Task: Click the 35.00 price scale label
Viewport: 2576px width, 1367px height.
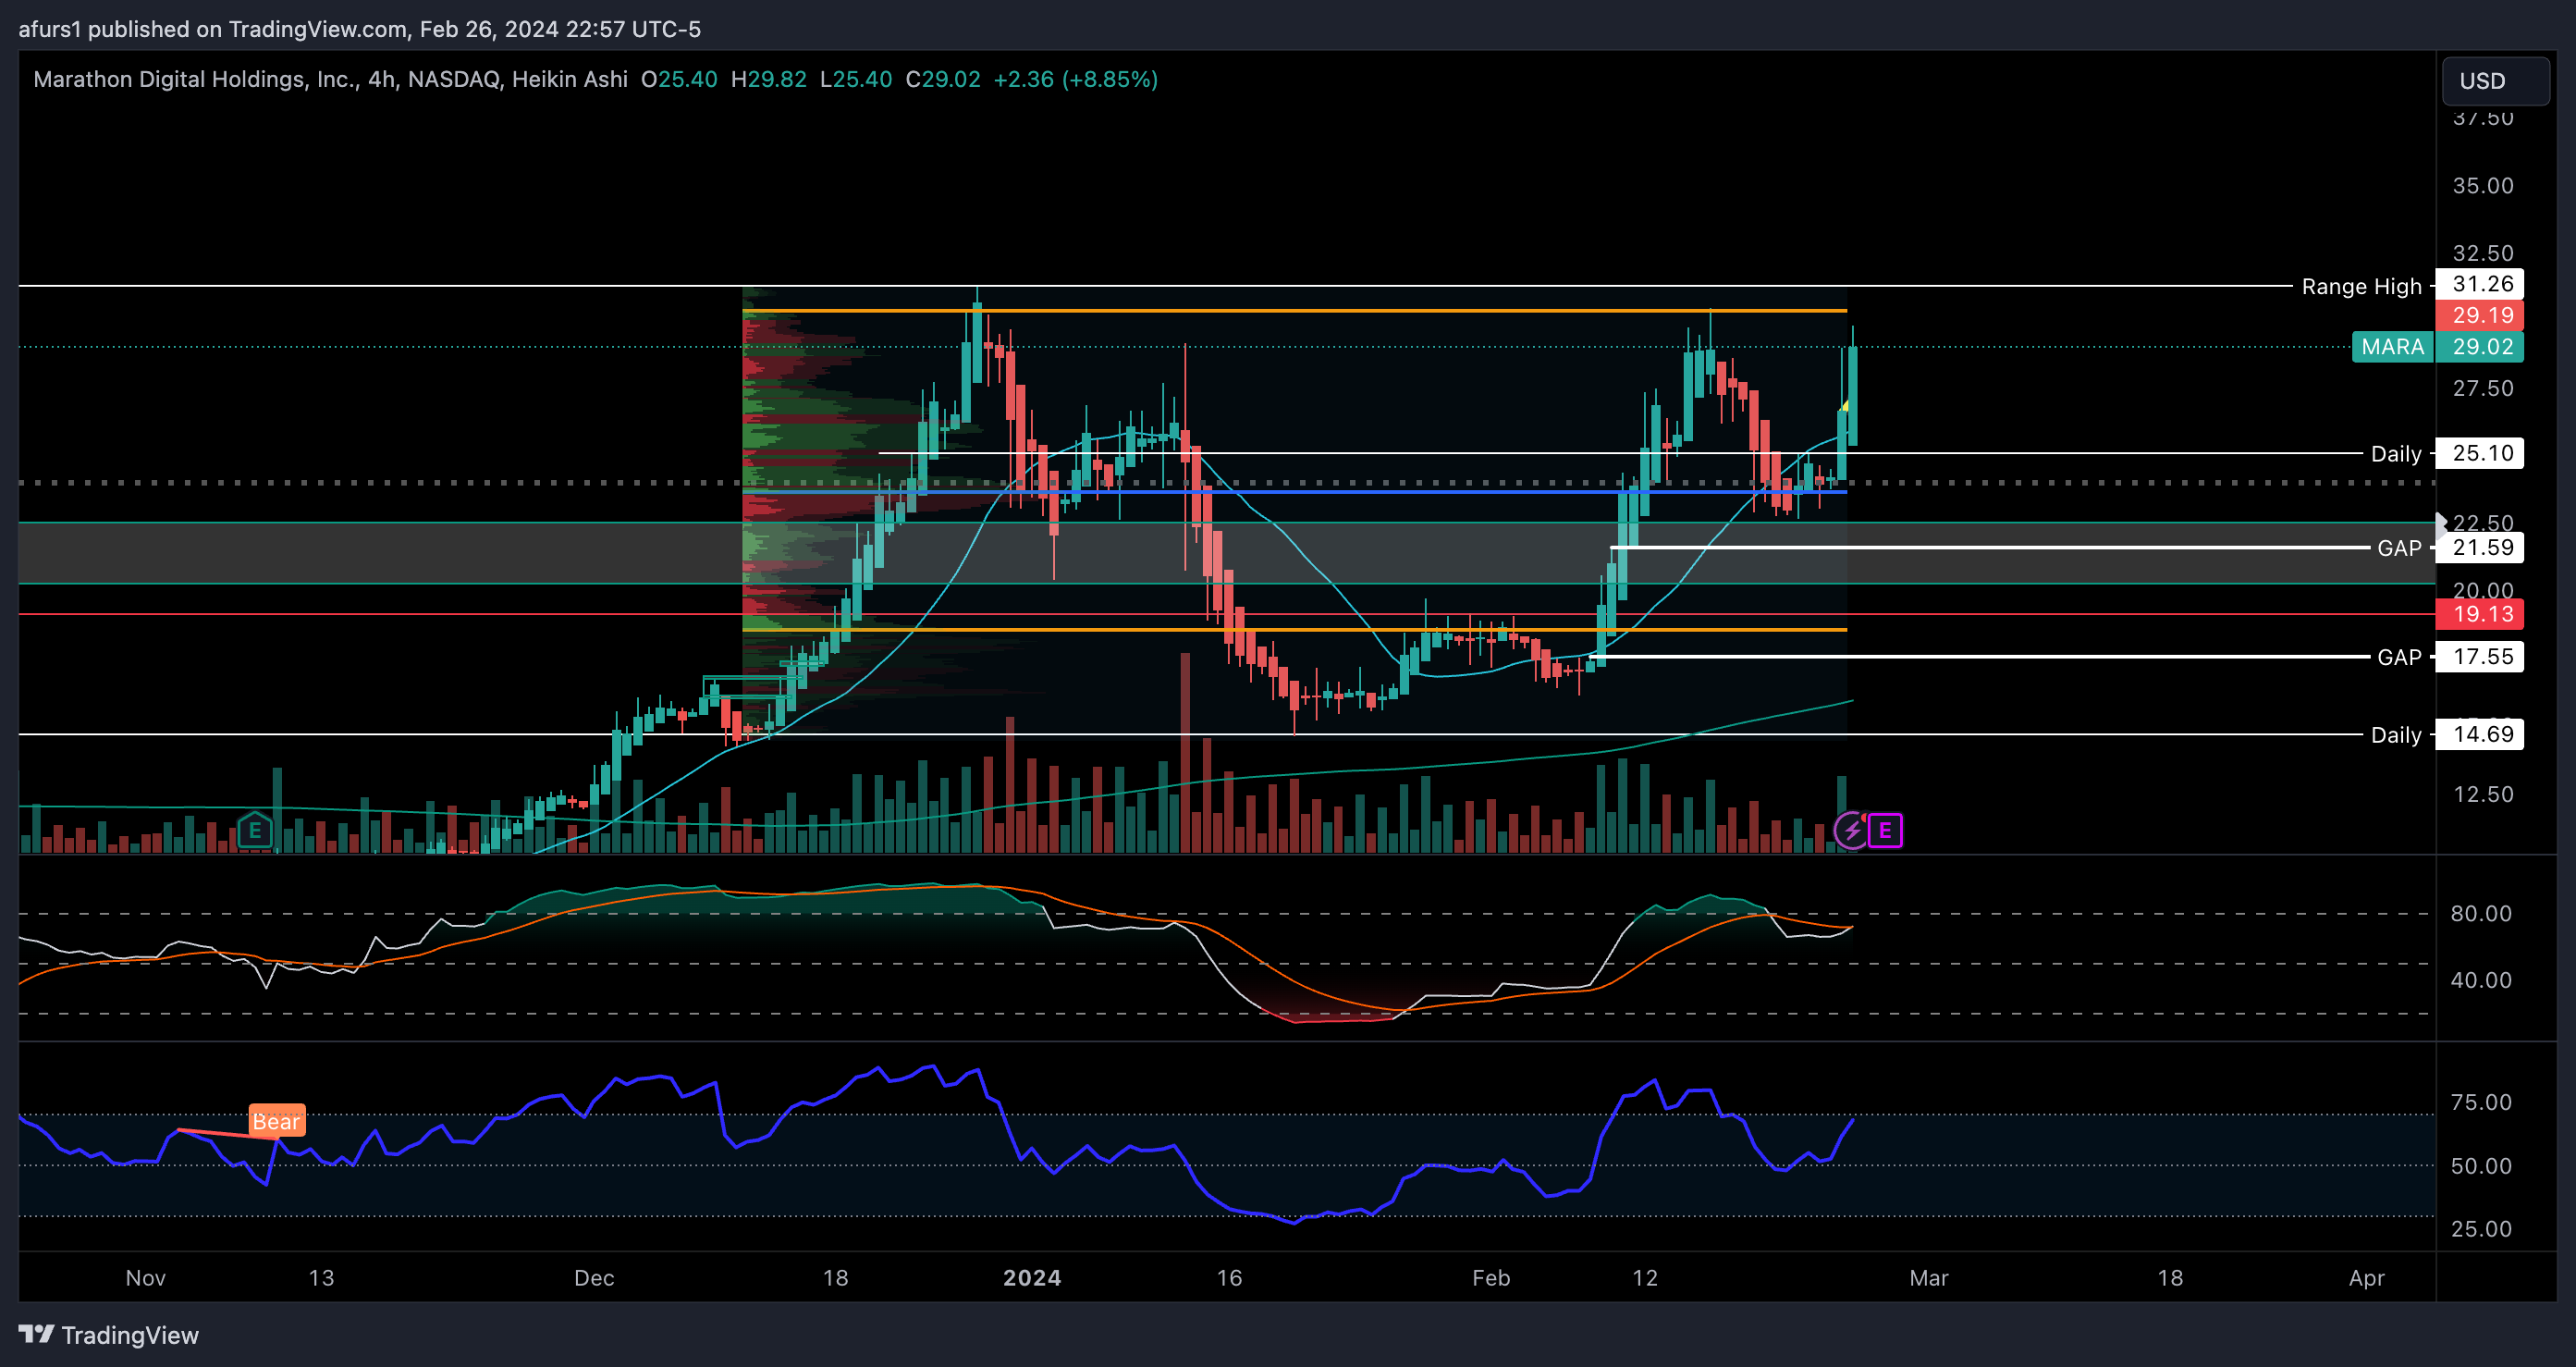Action: click(x=2482, y=186)
